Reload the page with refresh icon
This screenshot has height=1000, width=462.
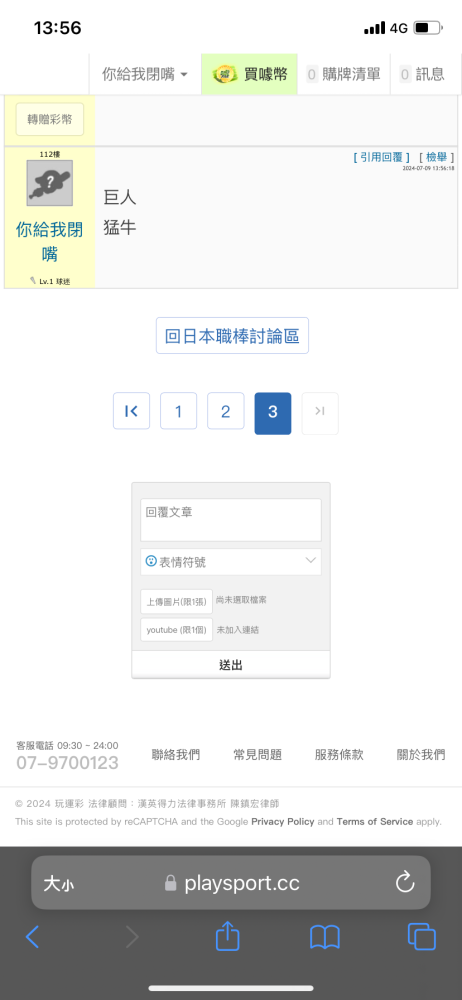pyautogui.click(x=405, y=883)
